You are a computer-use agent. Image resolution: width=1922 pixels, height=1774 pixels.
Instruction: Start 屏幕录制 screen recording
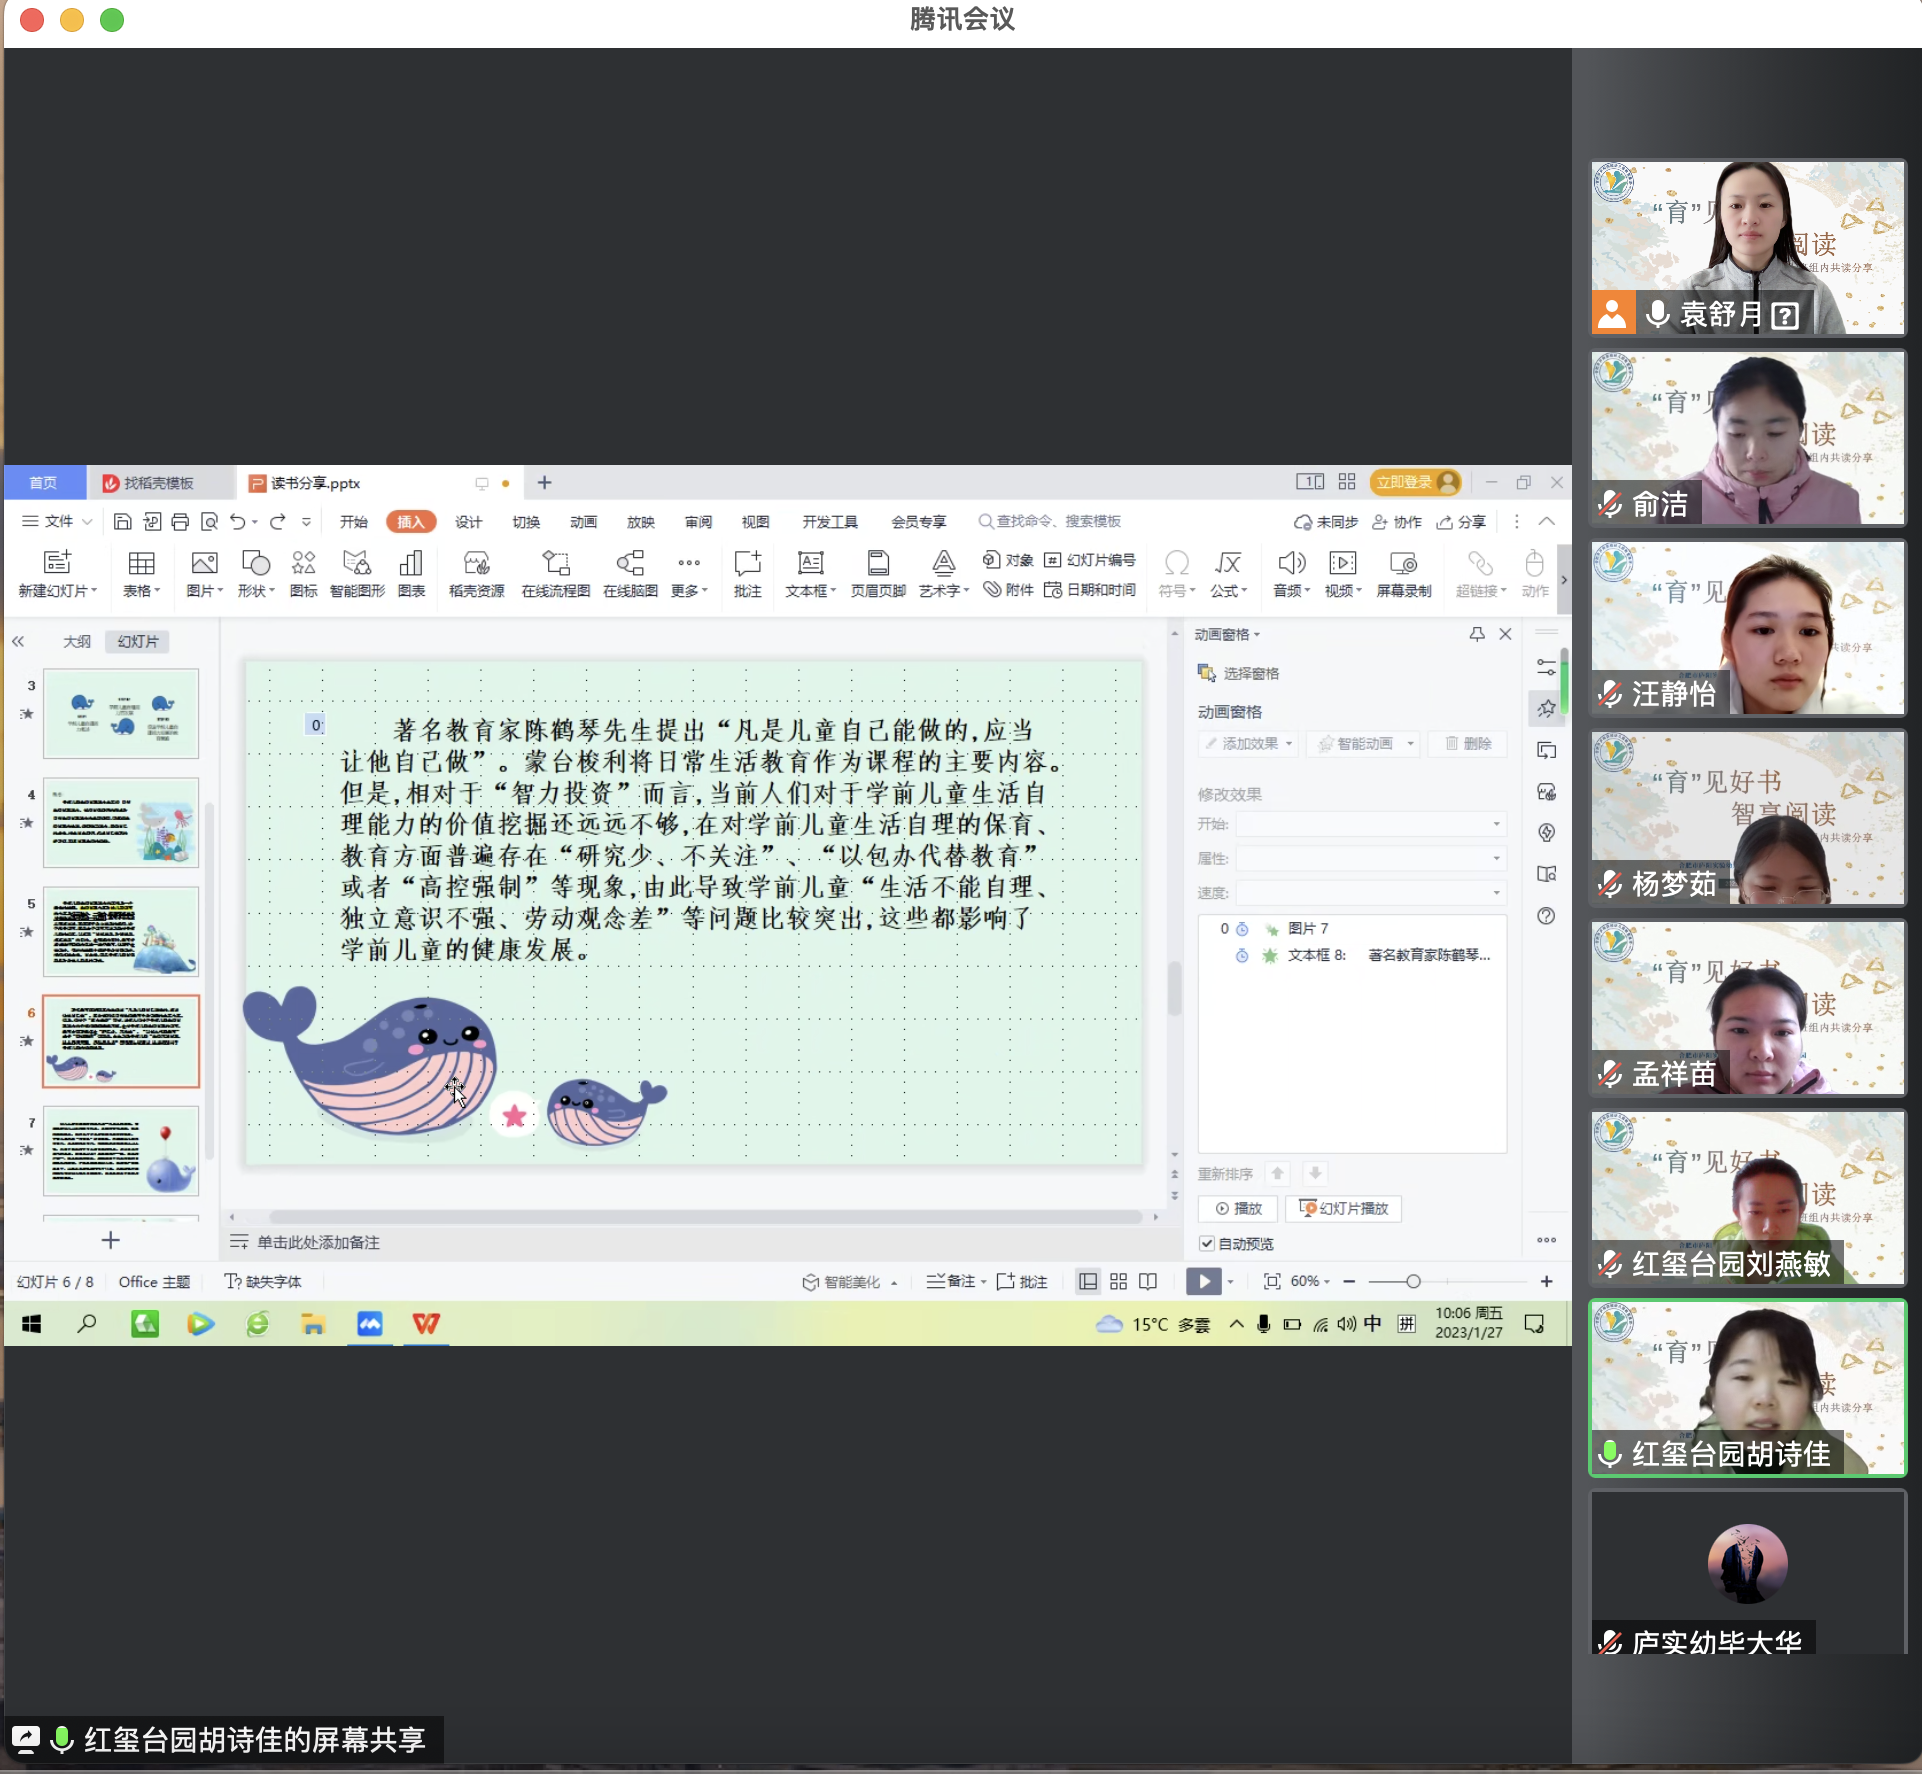[1403, 573]
